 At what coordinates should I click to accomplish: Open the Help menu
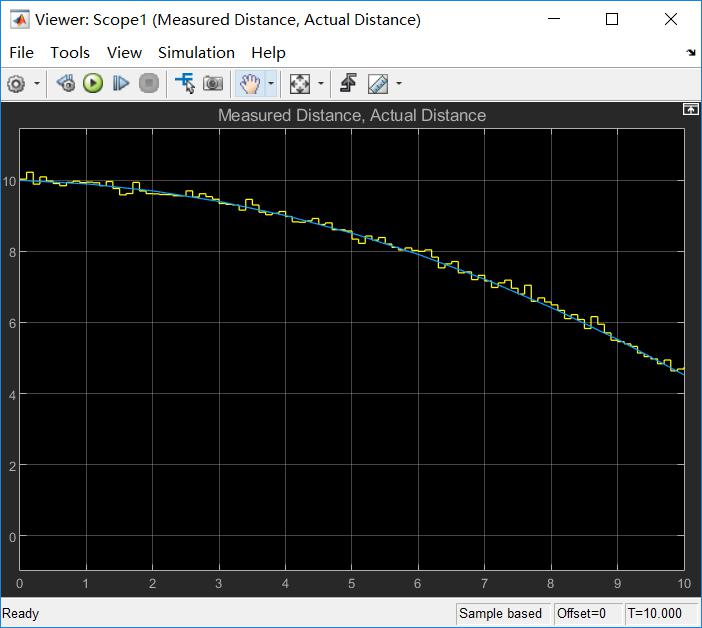[x=269, y=53]
